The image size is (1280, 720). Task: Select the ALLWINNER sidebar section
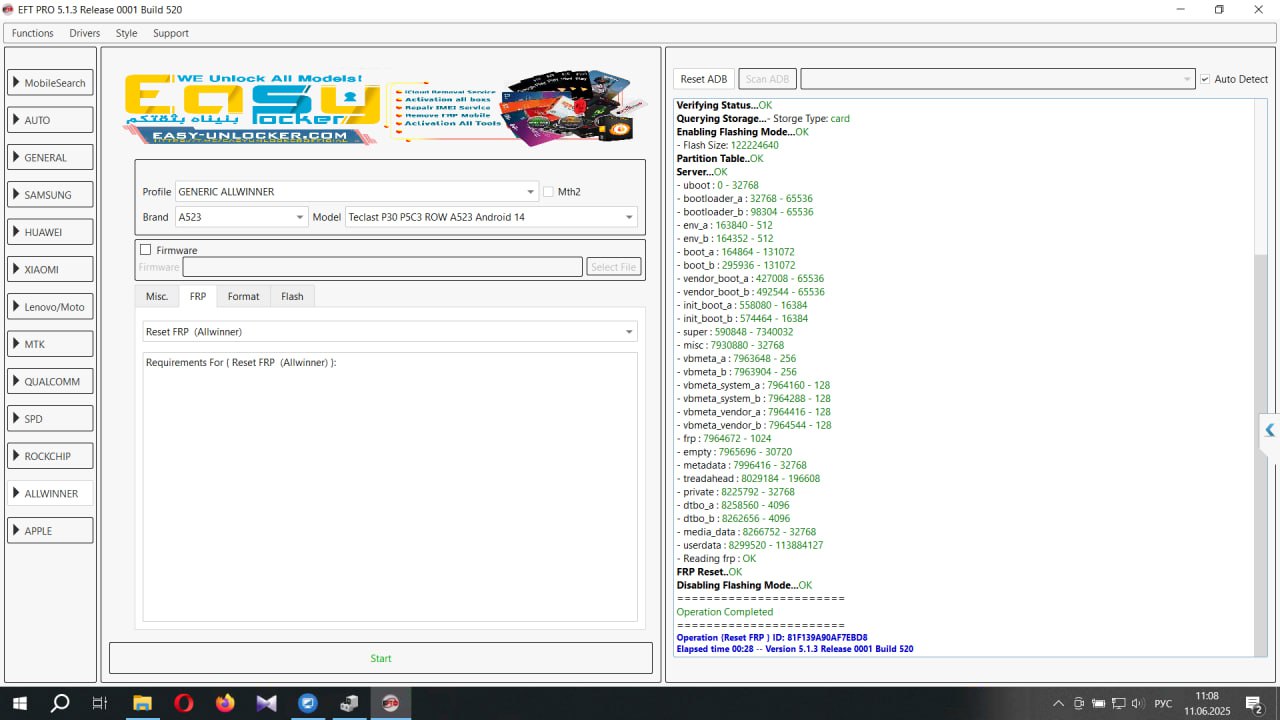point(50,493)
